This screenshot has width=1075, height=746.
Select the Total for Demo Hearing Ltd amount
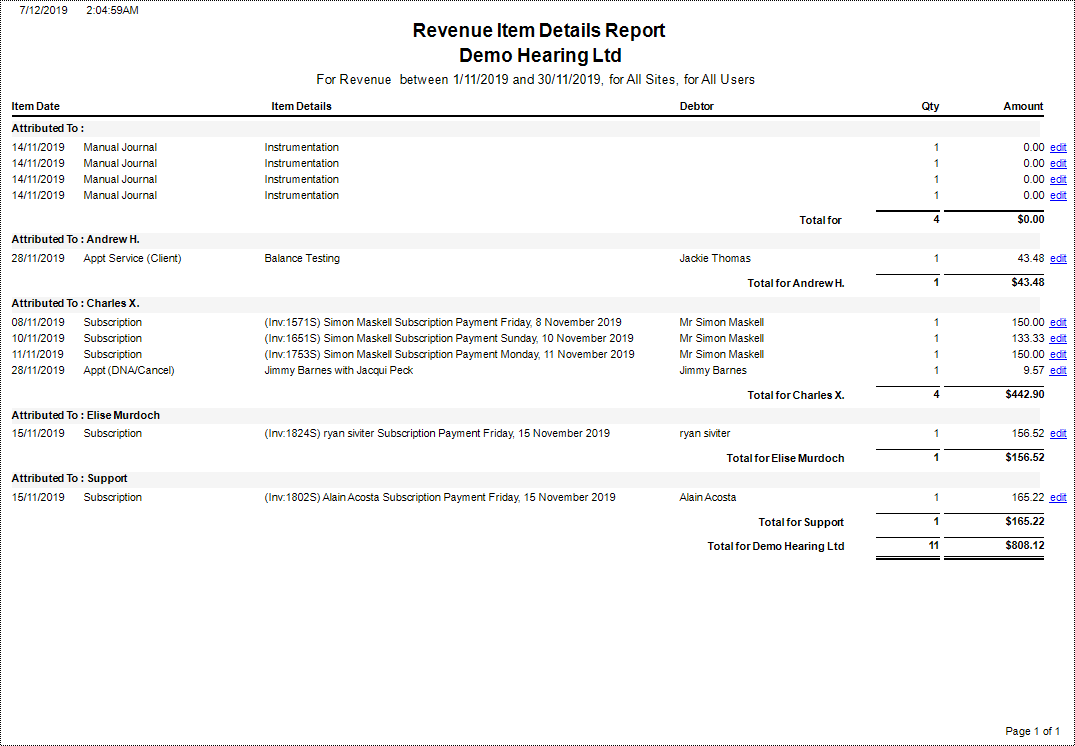pos(1022,546)
